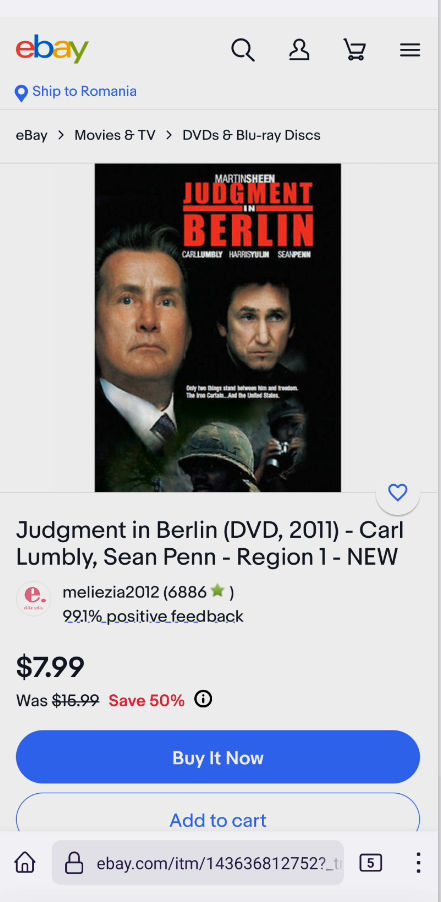View 99.1% positive feedback details

(x=153, y=617)
